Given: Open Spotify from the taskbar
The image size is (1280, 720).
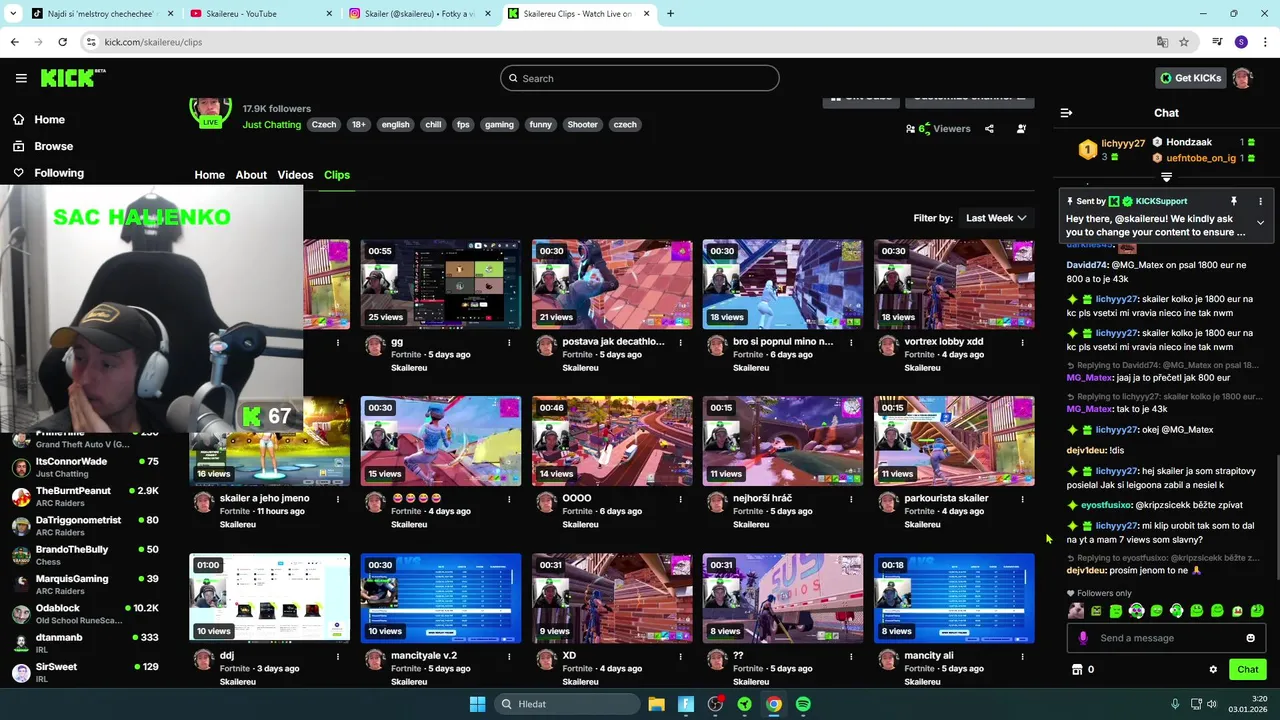Looking at the screenshot, I should 803,704.
